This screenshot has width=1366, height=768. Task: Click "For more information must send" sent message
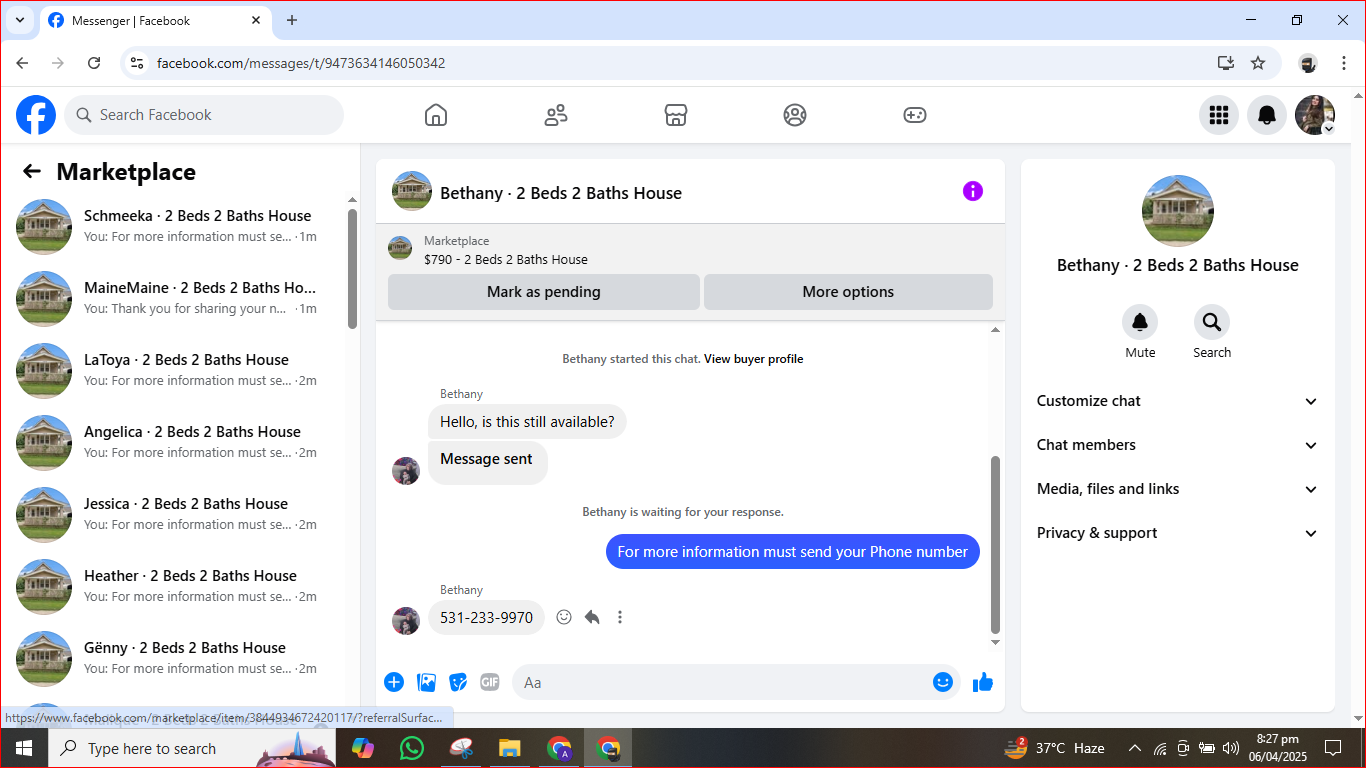coord(793,552)
